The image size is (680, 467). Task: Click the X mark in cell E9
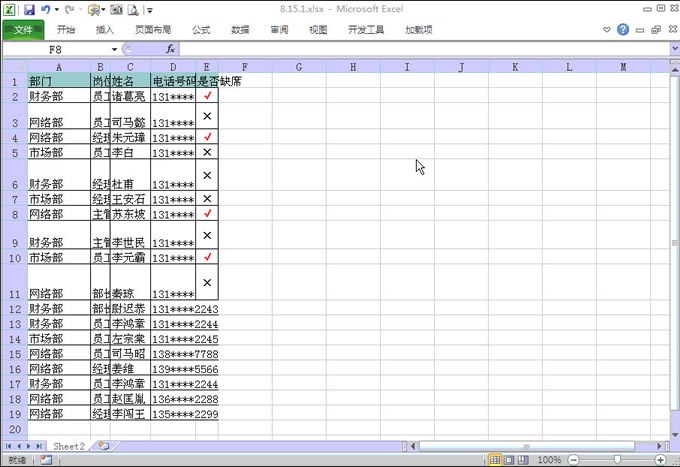point(207,235)
